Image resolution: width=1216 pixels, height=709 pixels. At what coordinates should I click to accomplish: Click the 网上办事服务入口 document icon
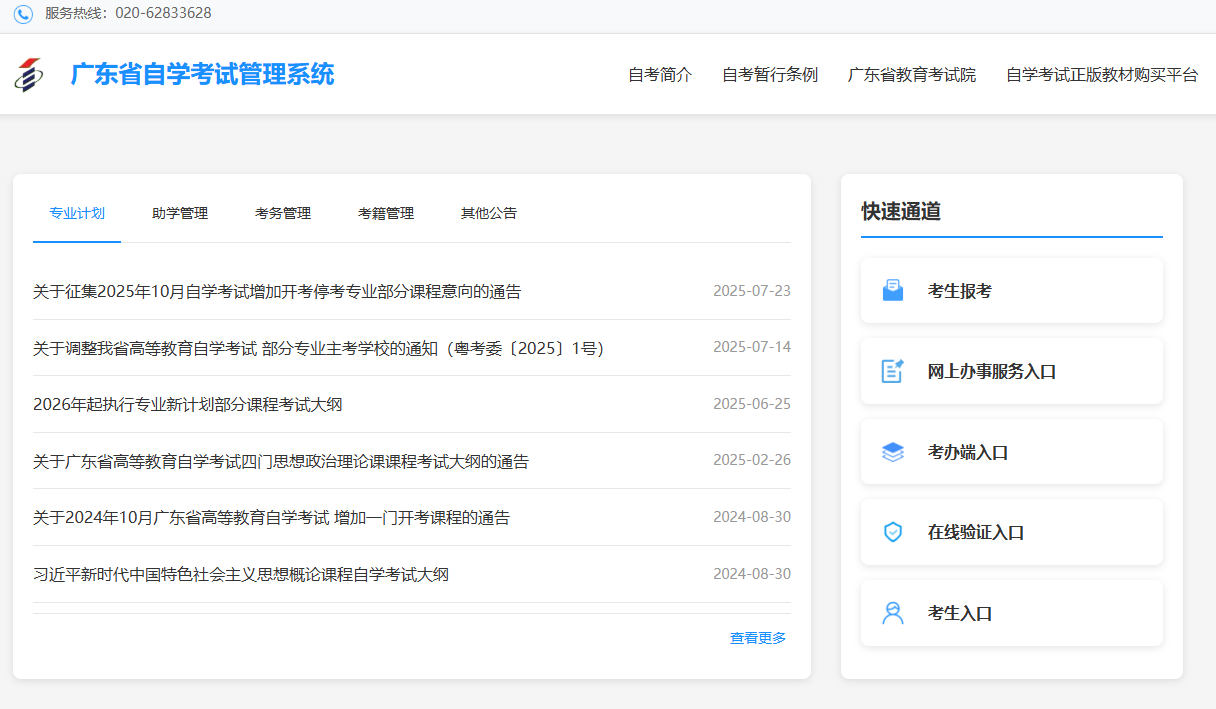click(892, 371)
